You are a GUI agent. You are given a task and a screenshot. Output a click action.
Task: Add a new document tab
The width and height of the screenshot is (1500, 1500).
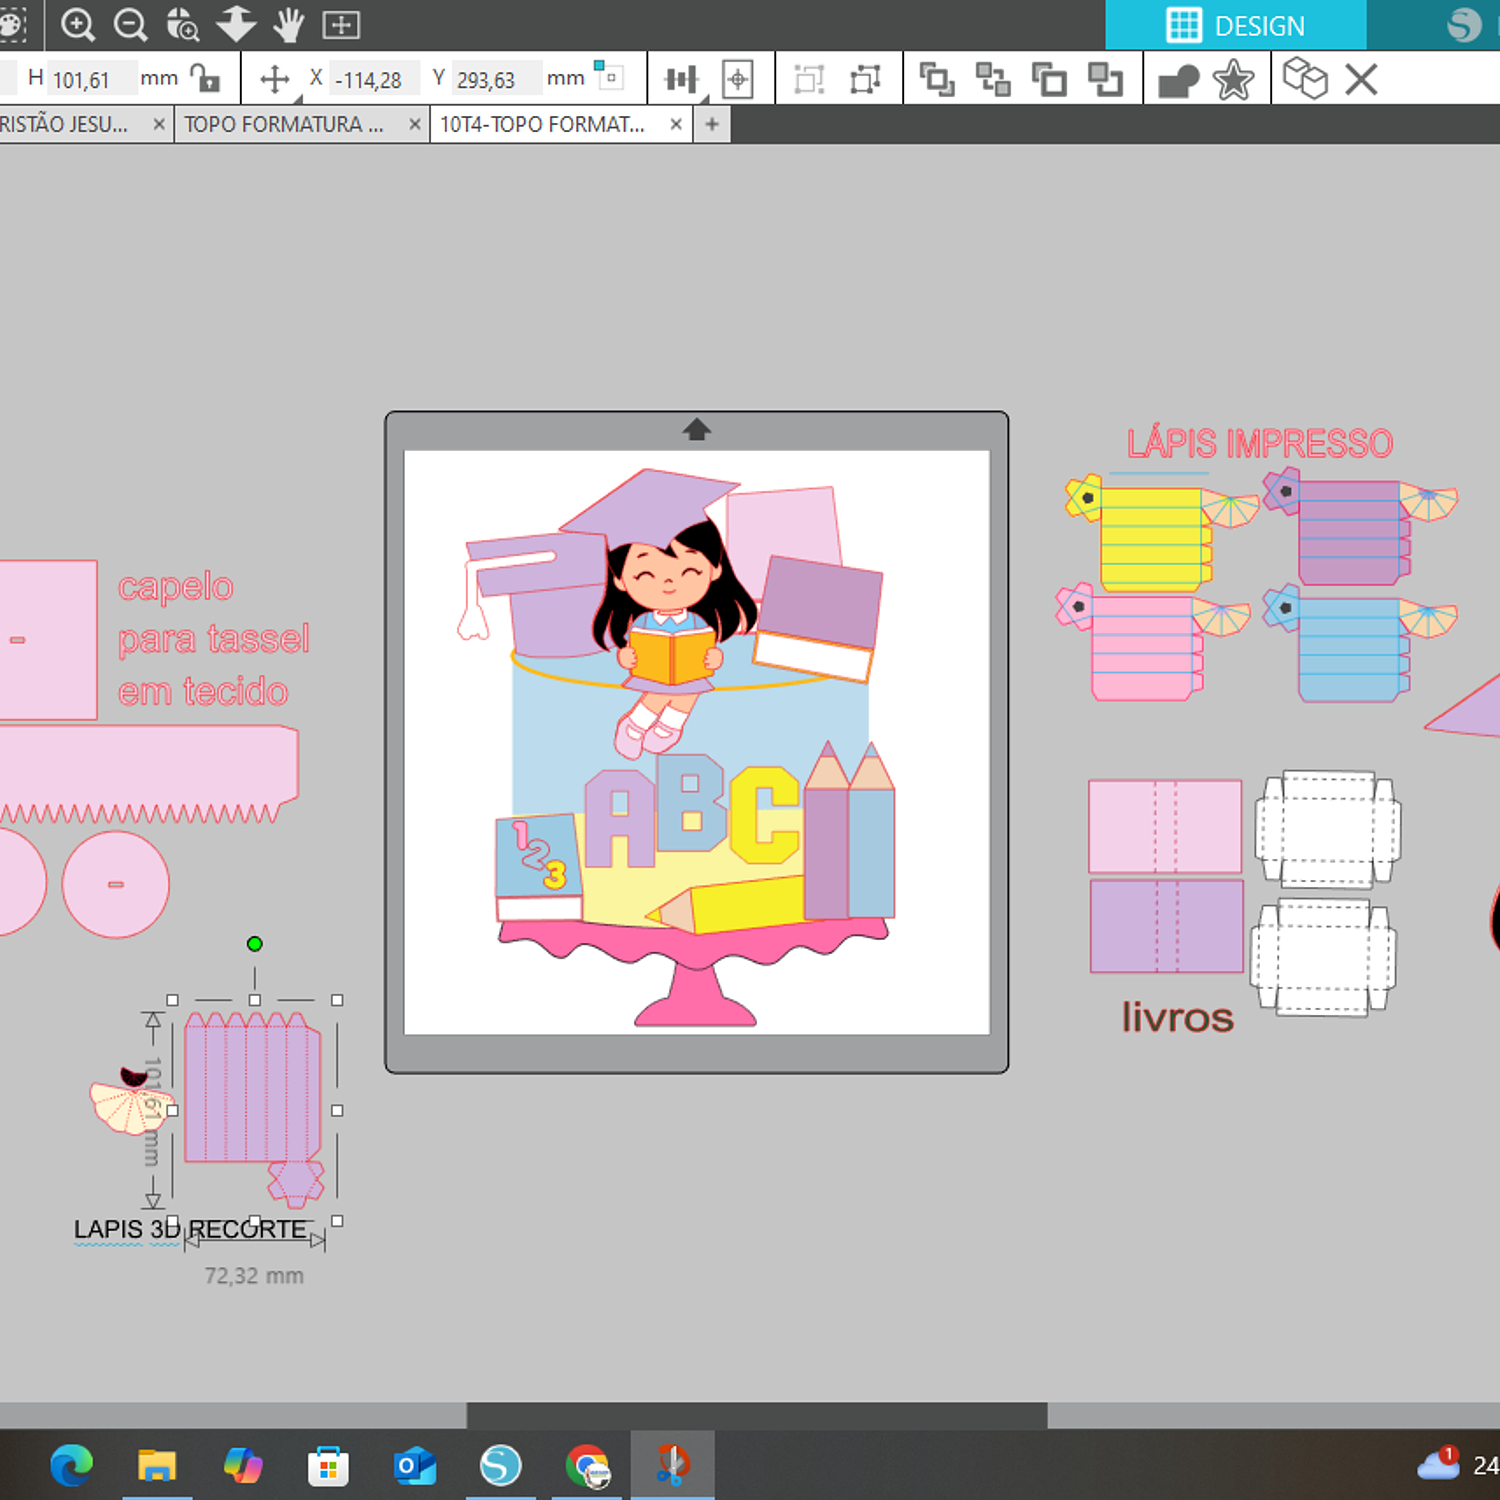(x=712, y=125)
